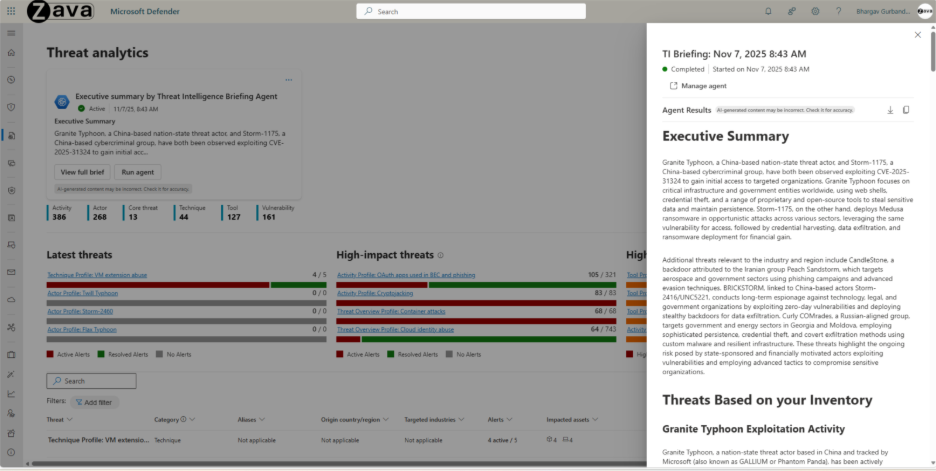This screenshot has height=471, width=936.
Task: Open the line chart reports icon in the sidebar
Action: [x=11, y=393]
